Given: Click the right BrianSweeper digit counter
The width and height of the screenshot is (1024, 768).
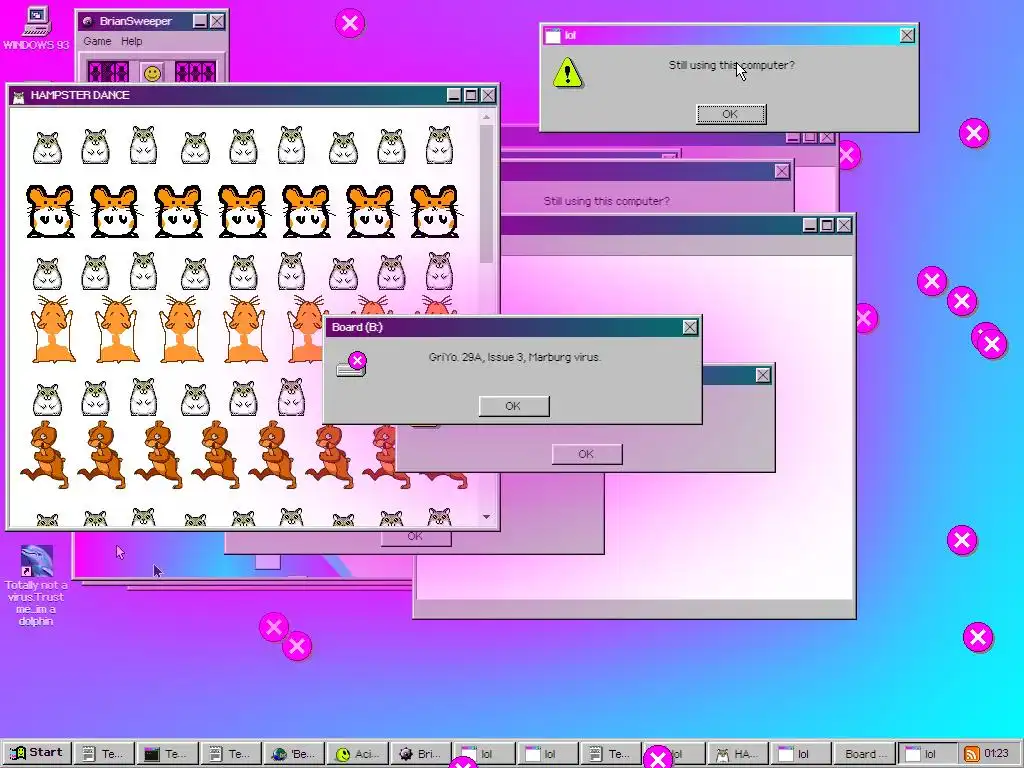Looking at the screenshot, I should [x=195, y=72].
